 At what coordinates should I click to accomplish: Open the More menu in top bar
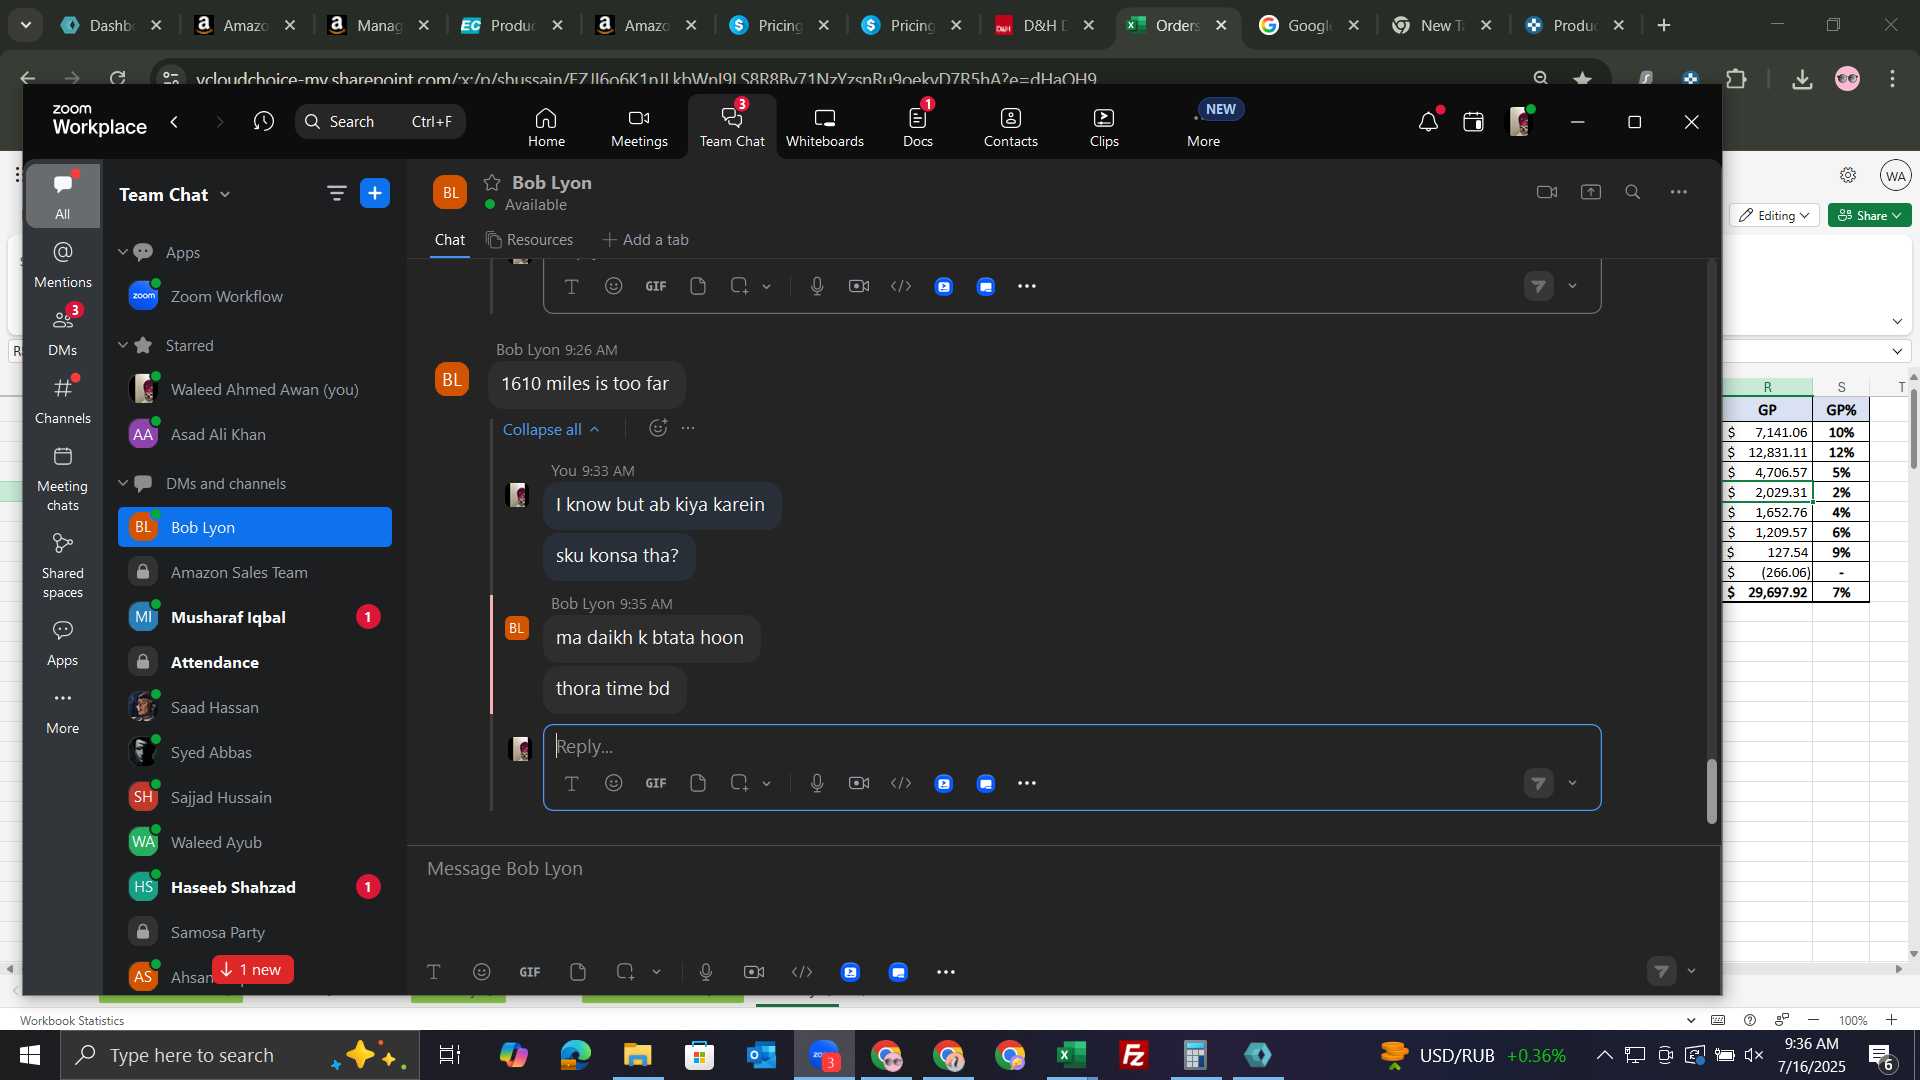[x=1203, y=128]
